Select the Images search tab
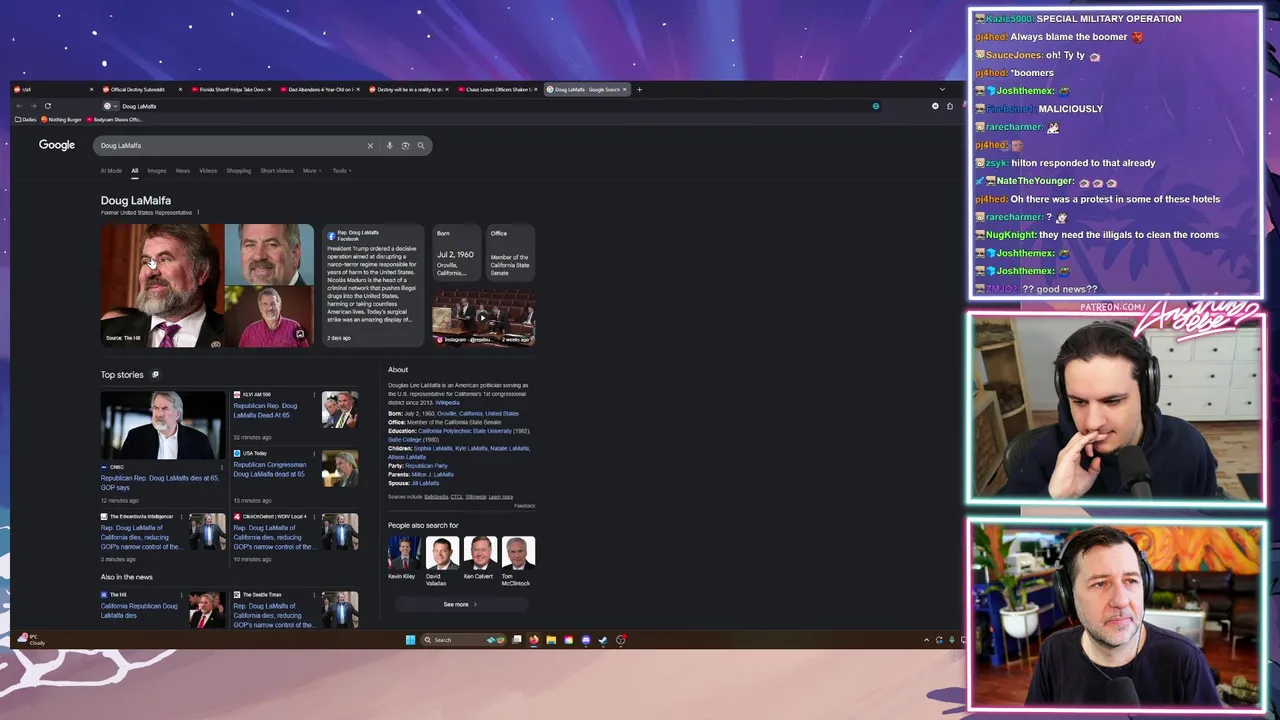 [x=157, y=171]
